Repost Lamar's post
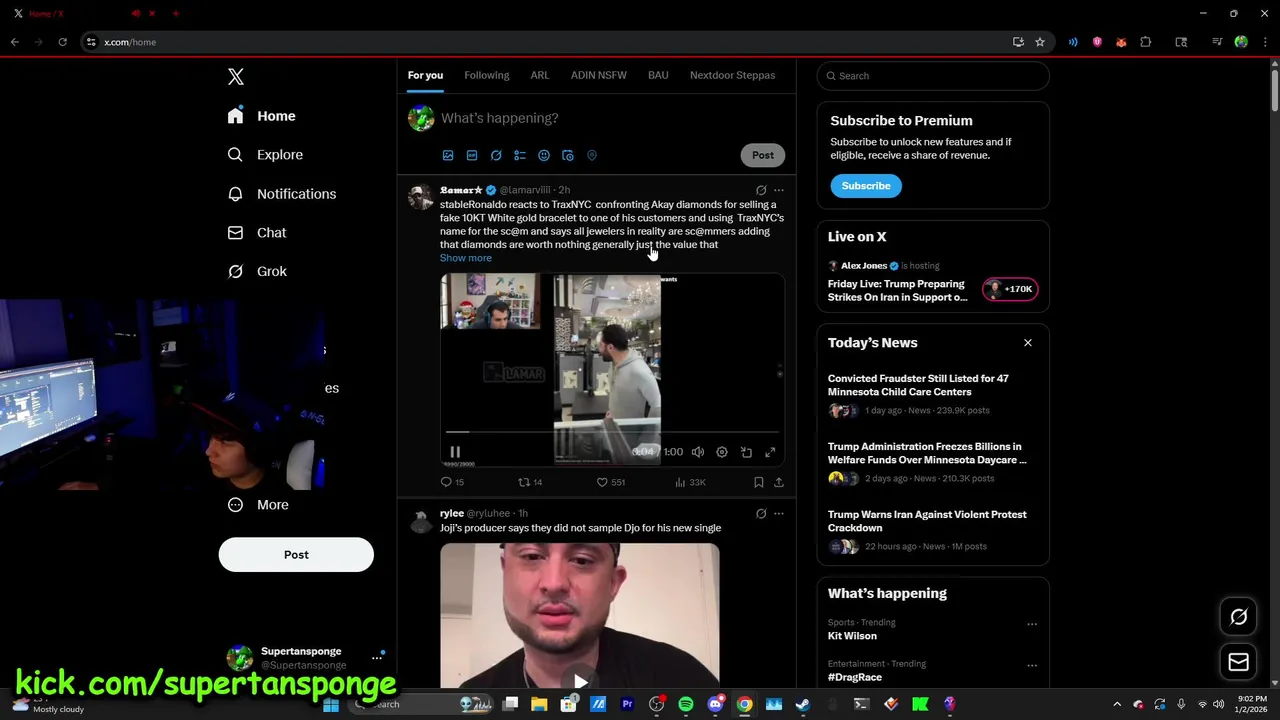Image resolution: width=1280 pixels, height=720 pixels. click(530, 482)
